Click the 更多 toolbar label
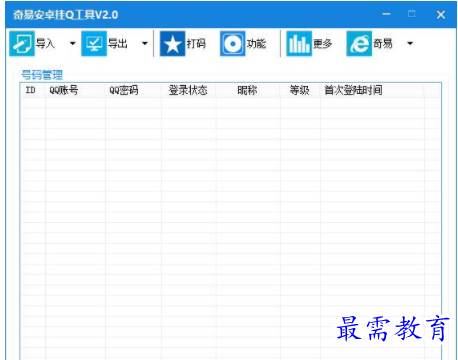Viewport: 458px width, 360px height. click(x=323, y=44)
